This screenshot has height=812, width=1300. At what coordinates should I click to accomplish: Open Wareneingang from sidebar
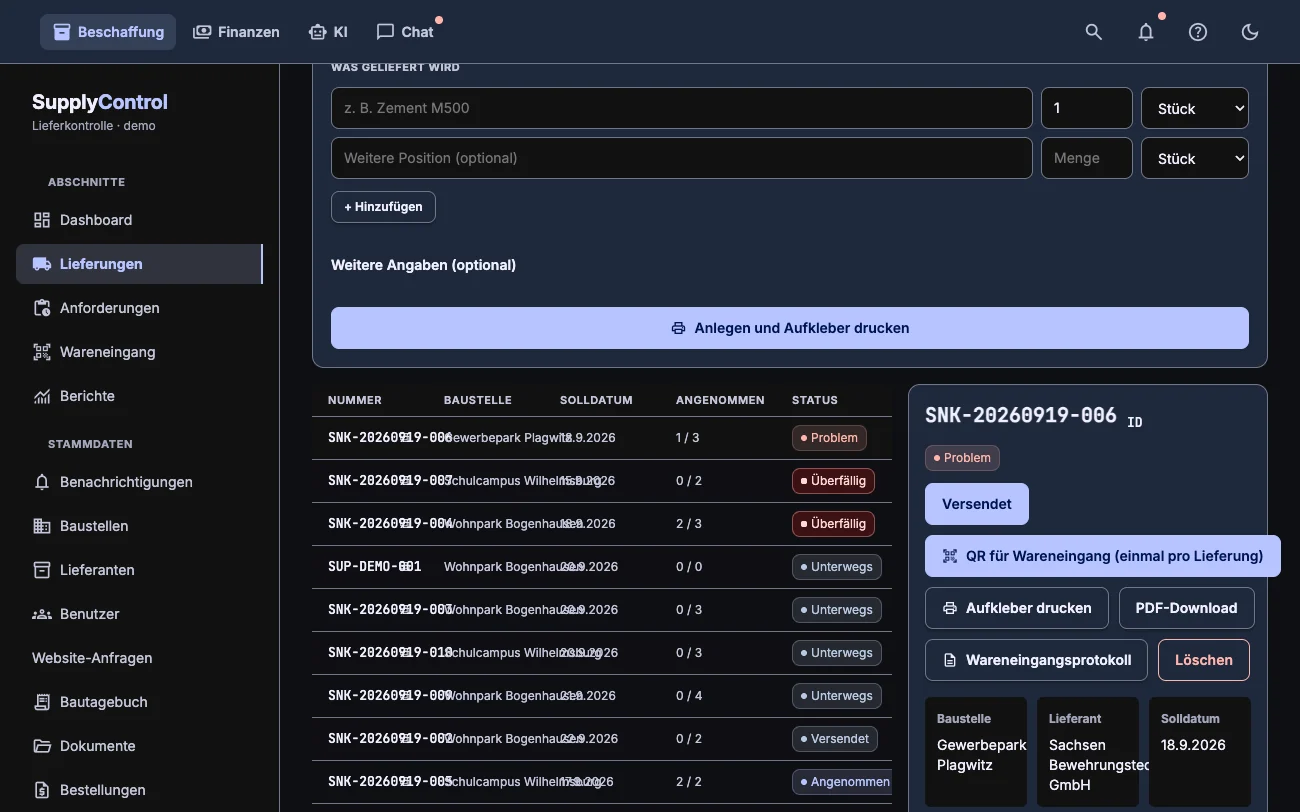point(139,352)
